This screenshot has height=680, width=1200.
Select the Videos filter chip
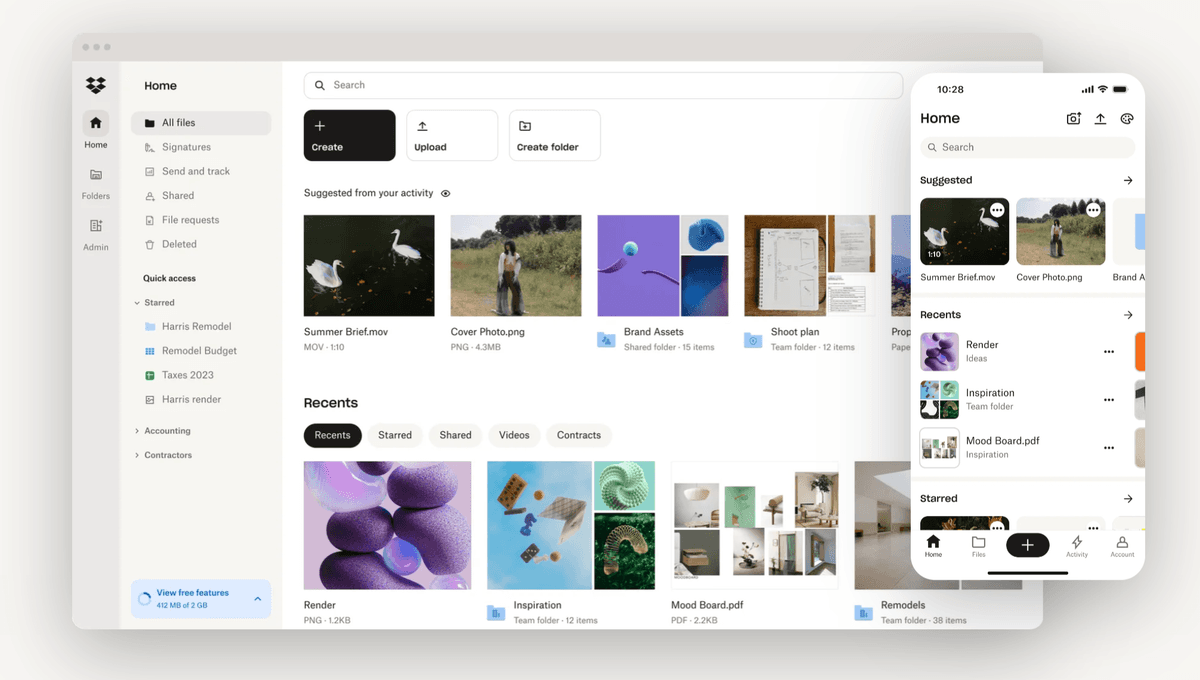coord(514,435)
